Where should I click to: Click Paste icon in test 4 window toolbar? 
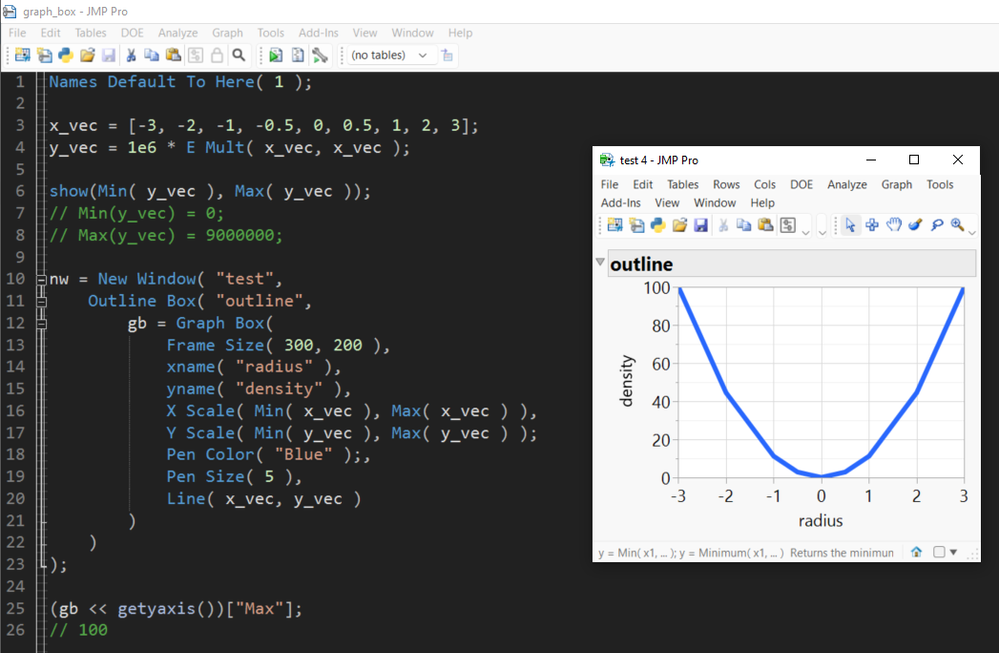tap(765, 225)
